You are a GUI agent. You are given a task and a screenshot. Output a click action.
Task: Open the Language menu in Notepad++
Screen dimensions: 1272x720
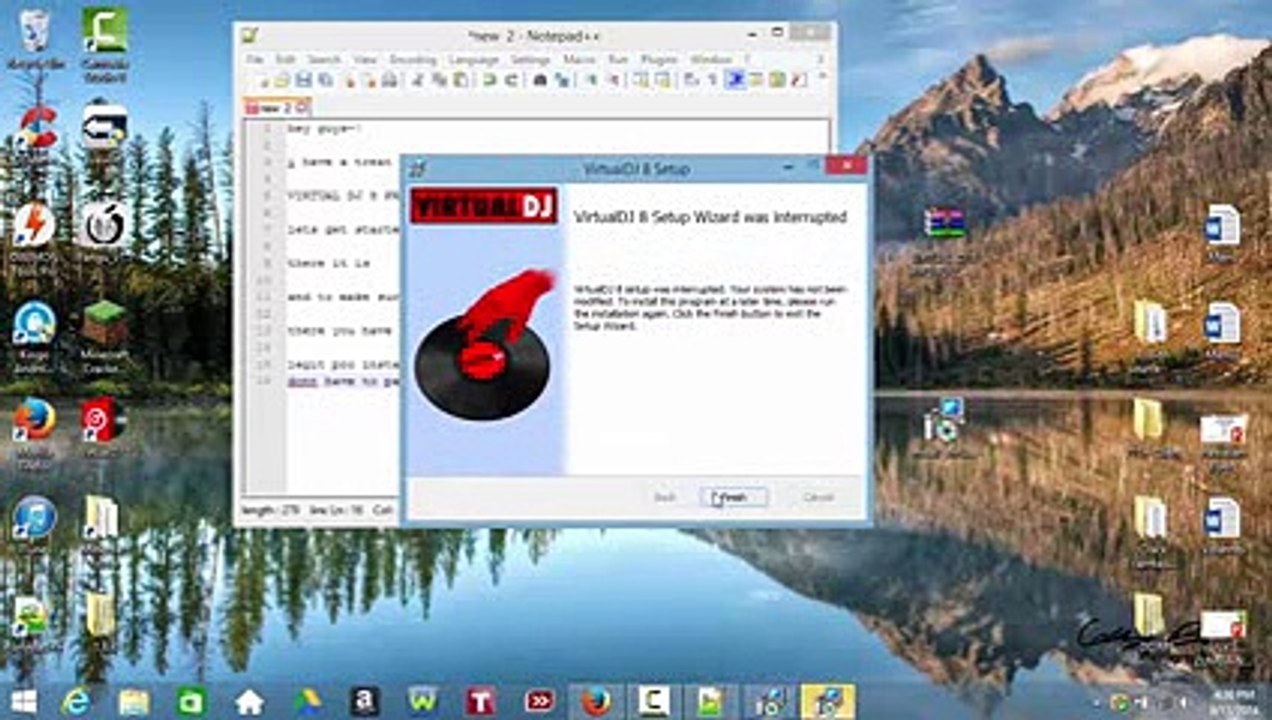click(474, 60)
